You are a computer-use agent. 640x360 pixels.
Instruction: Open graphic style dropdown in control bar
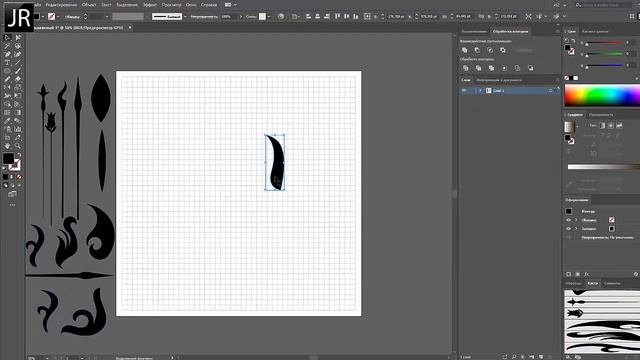point(269,17)
